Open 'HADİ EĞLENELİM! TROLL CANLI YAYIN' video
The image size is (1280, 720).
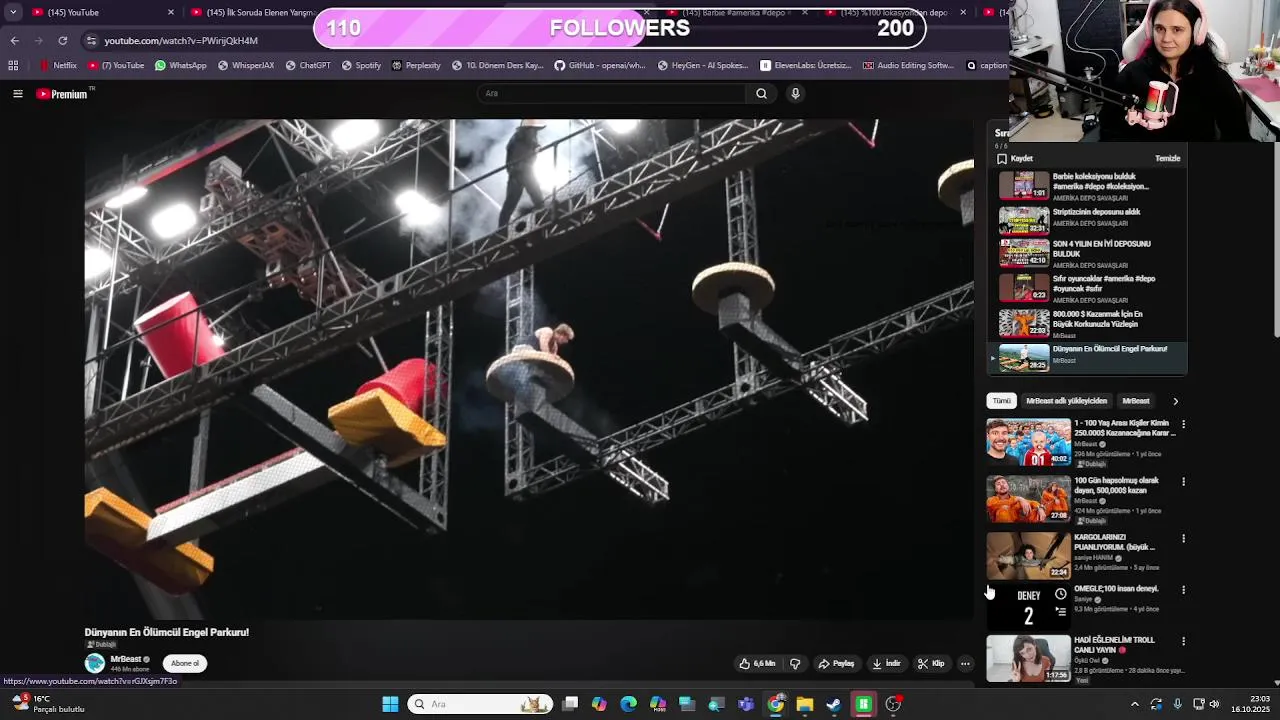point(1029,659)
